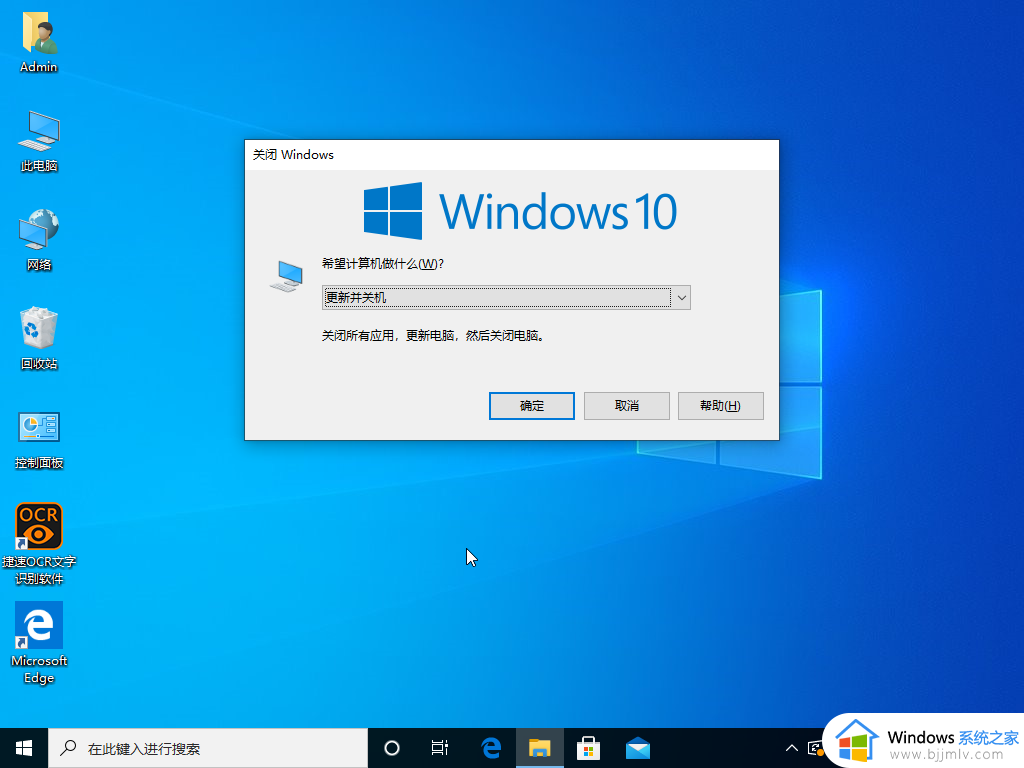Click the 关闭所有应用，更新电脑 description text
Image resolution: width=1024 pixels, height=768 pixels.
click(x=433, y=336)
